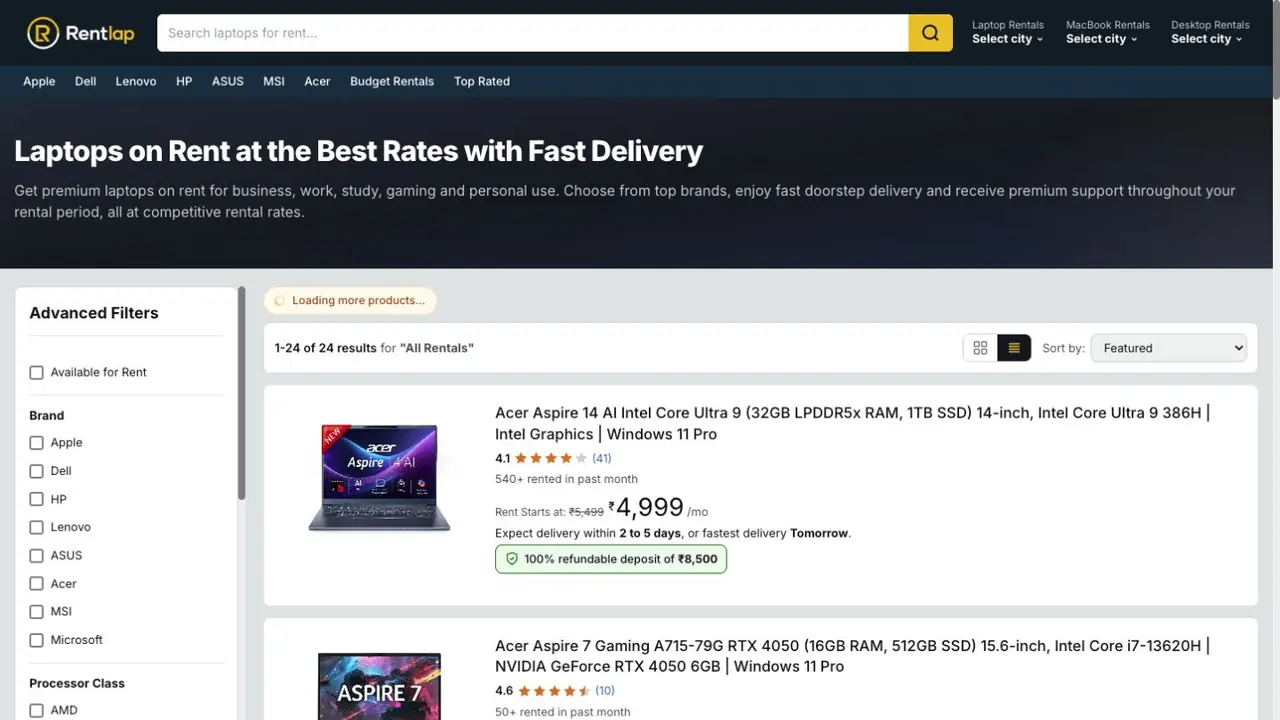Click the page vertical scrollbar

coord(1275,50)
